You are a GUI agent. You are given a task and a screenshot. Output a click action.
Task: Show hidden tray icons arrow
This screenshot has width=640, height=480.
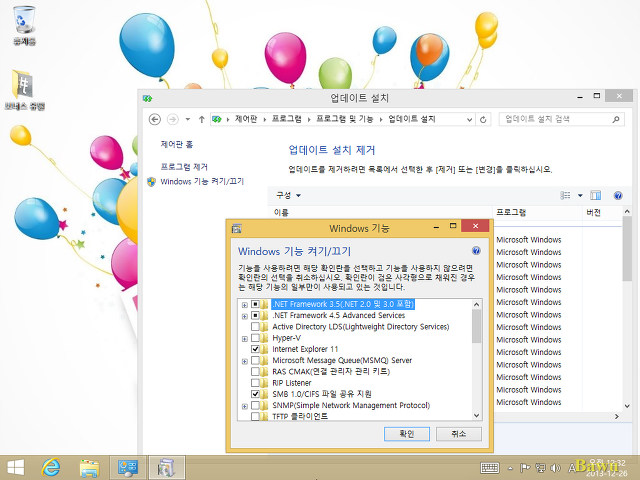[510, 468]
